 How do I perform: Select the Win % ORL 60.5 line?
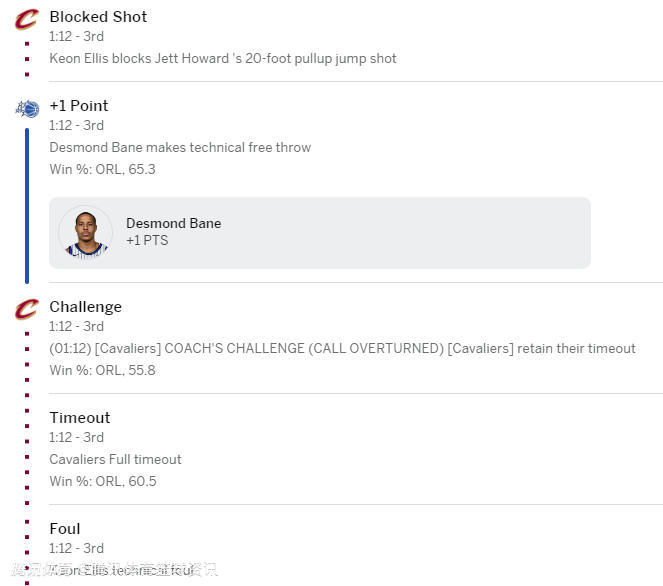[102, 481]
